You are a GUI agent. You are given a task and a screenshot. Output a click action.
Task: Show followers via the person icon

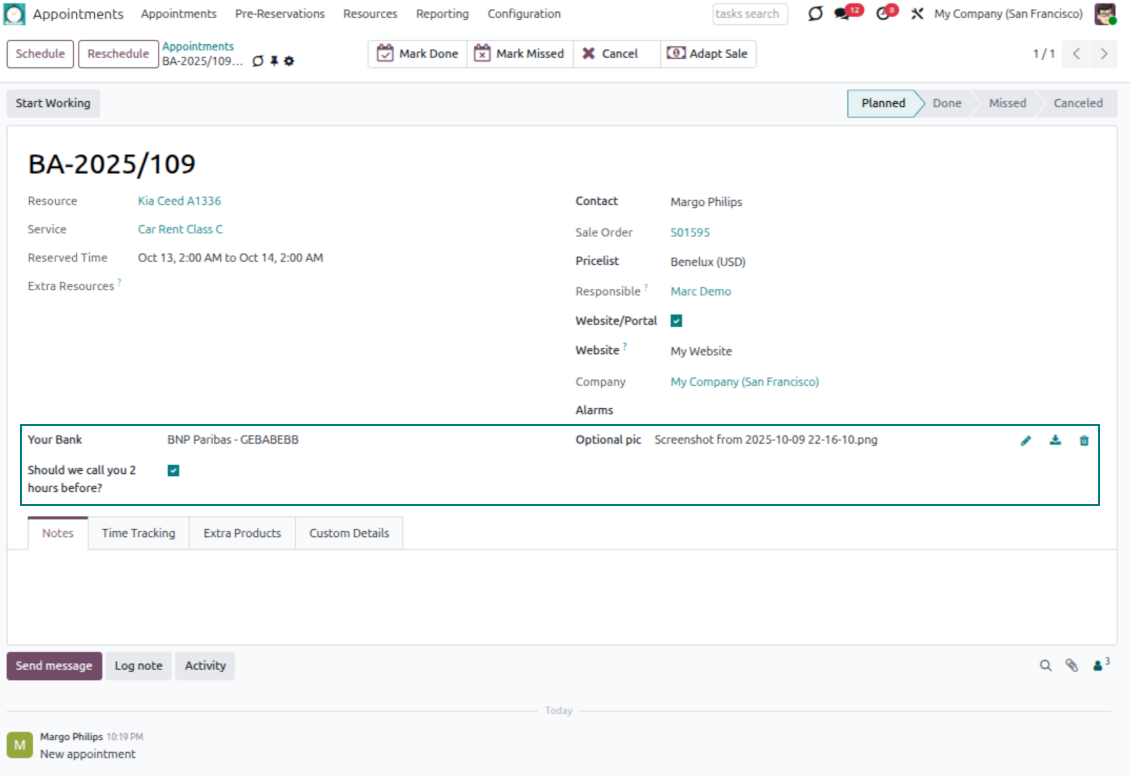(1100, 665)
